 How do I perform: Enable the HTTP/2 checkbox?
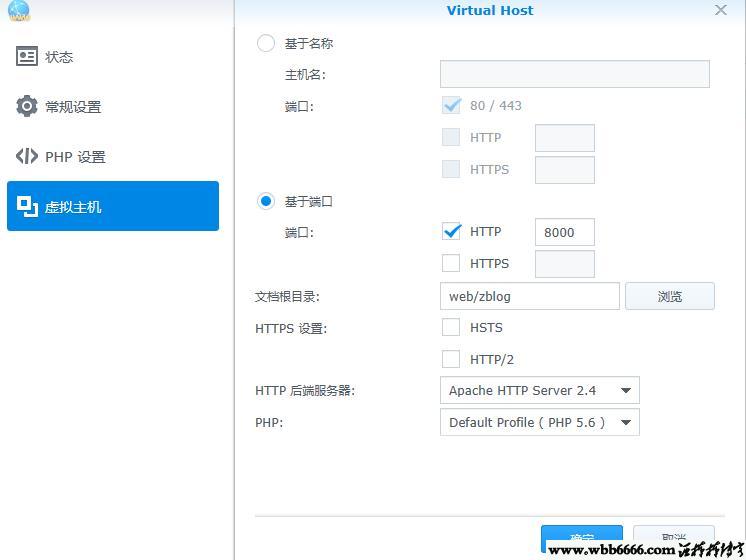pos(451,359)
